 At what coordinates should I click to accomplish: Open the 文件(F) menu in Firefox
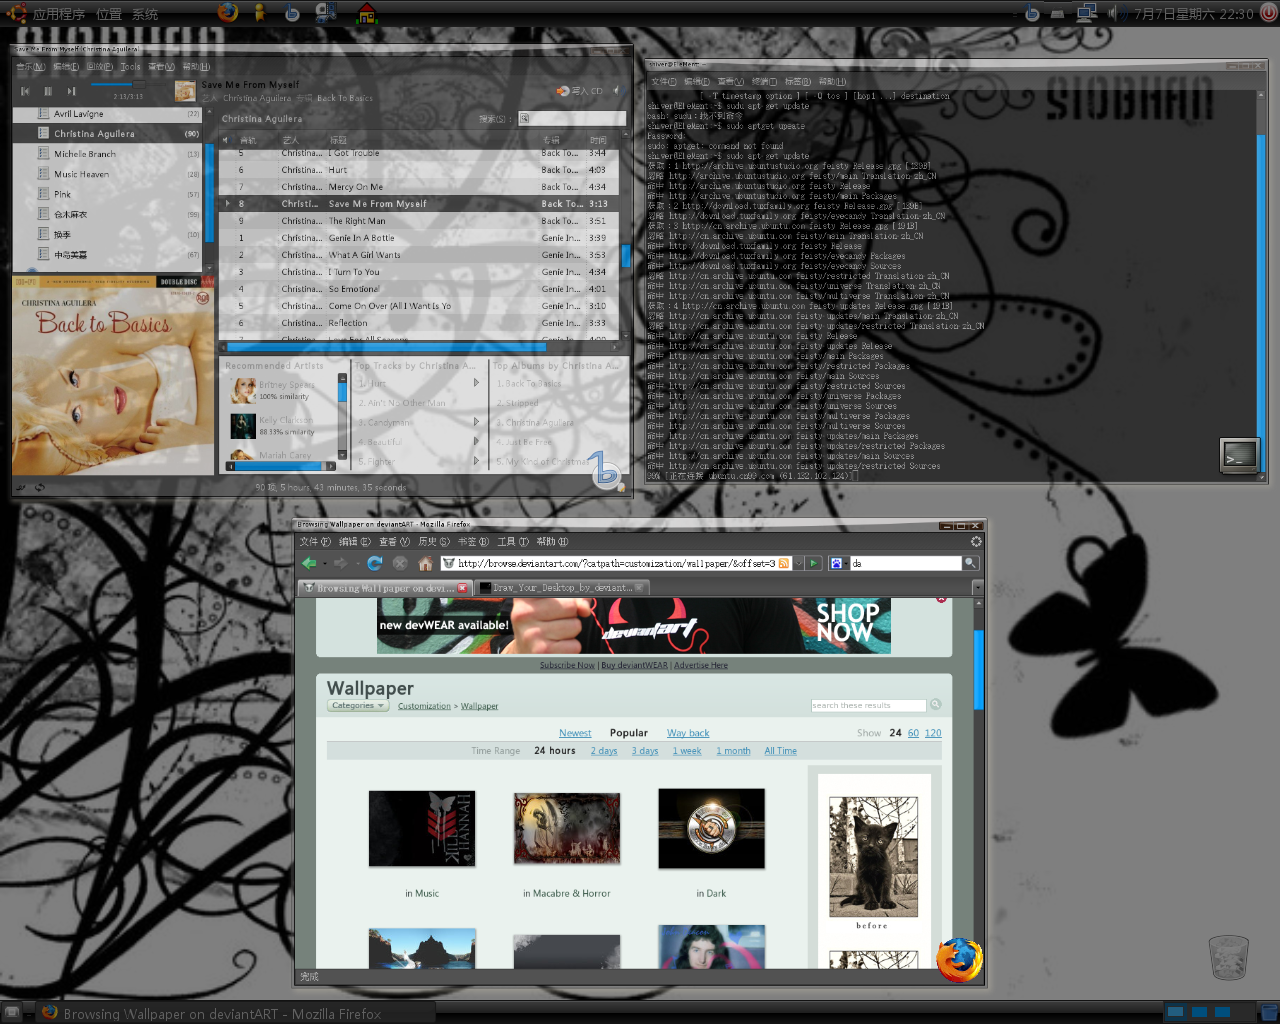(x=315, y=542)
